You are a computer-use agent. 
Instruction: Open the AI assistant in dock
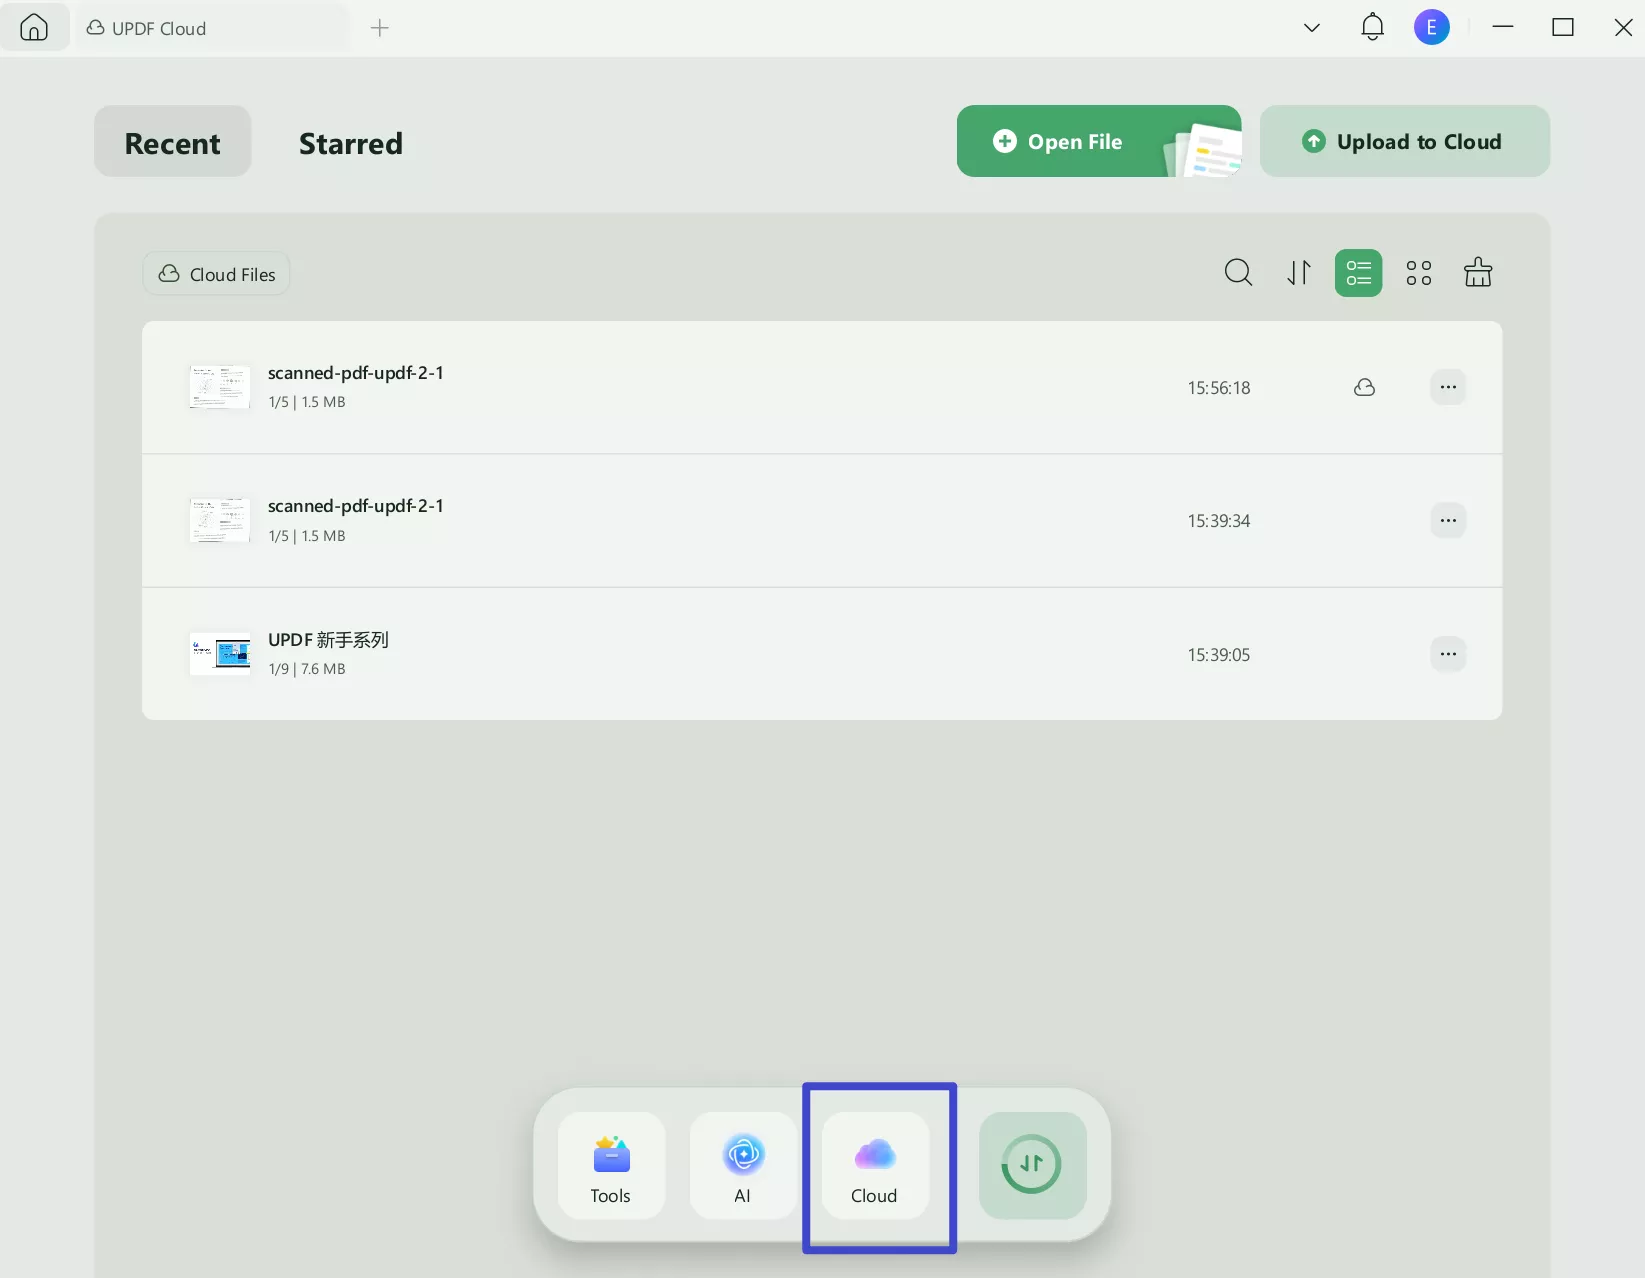coord(743,1165)
